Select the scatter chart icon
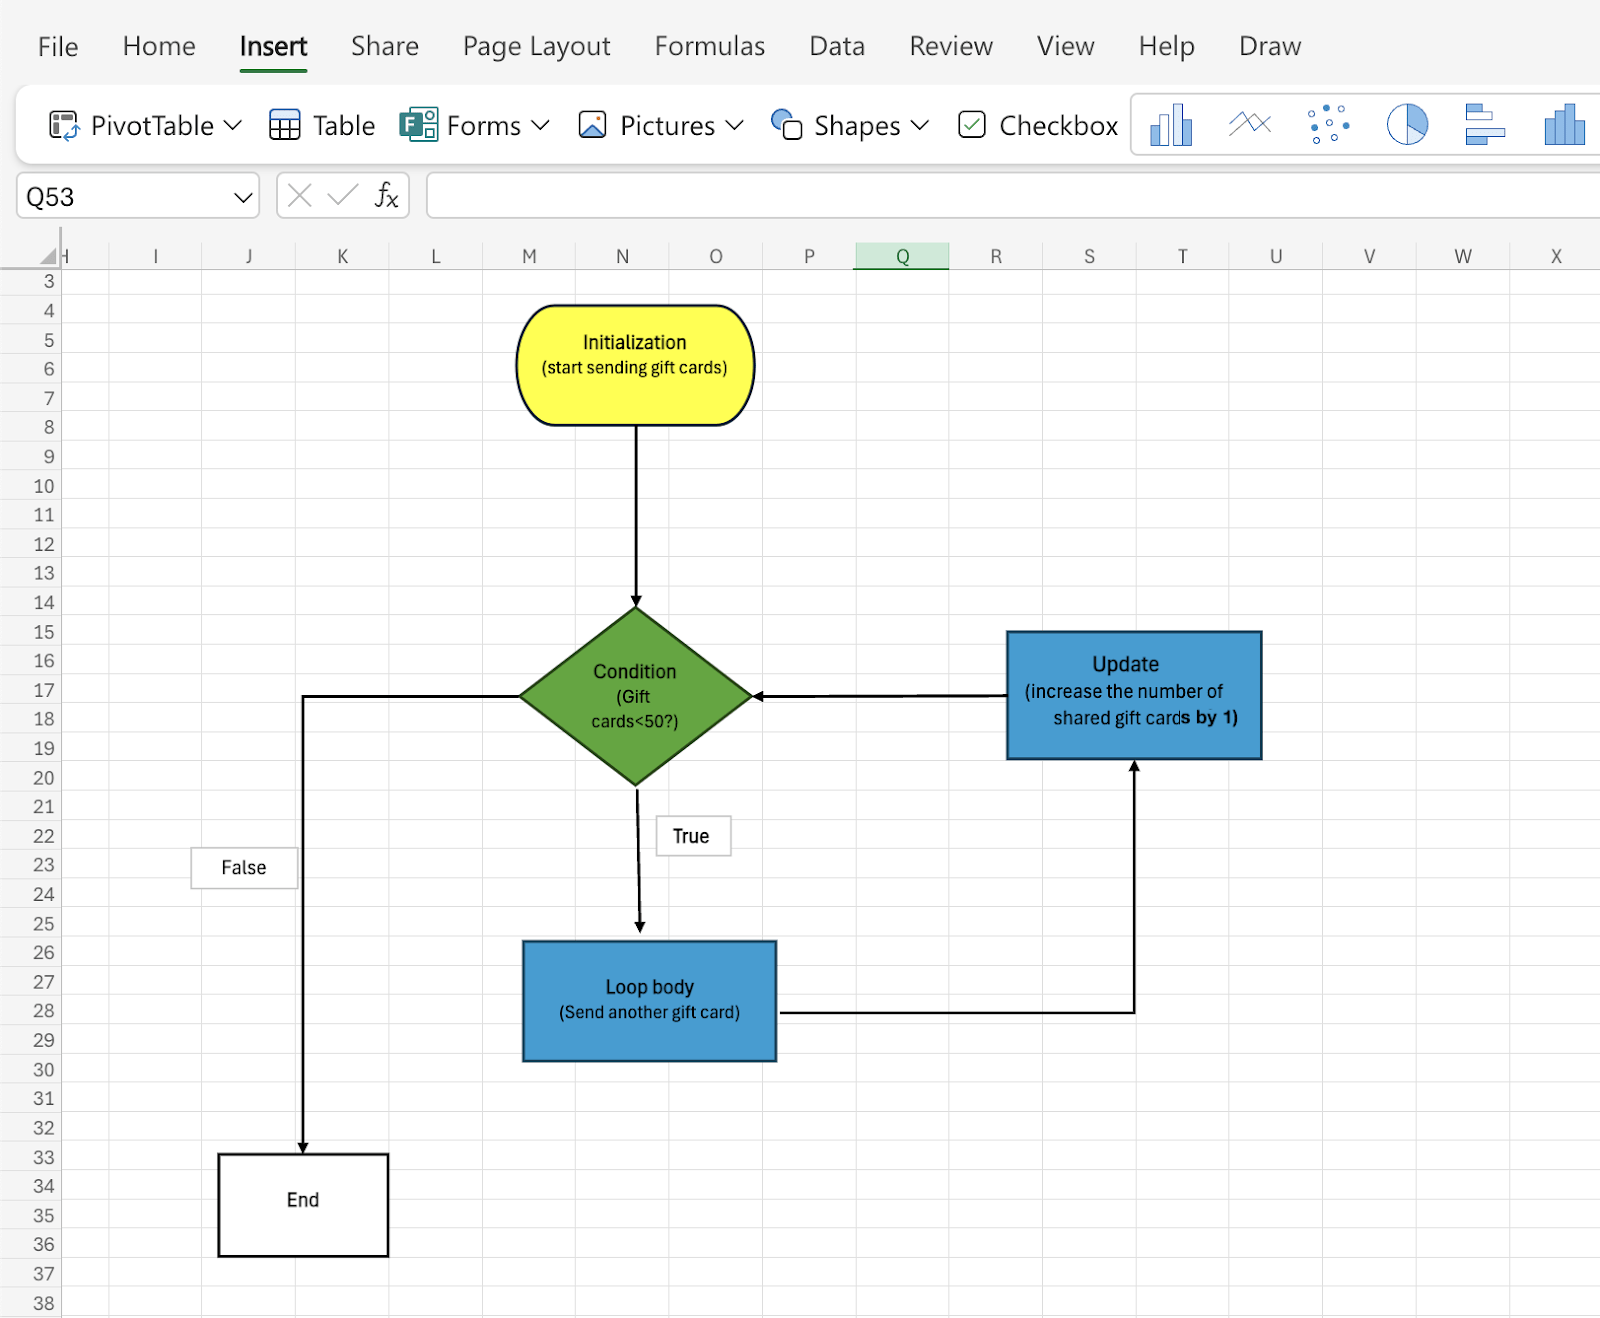This screenshot has width=1600, height=1318. click(x=1328, y=125)
